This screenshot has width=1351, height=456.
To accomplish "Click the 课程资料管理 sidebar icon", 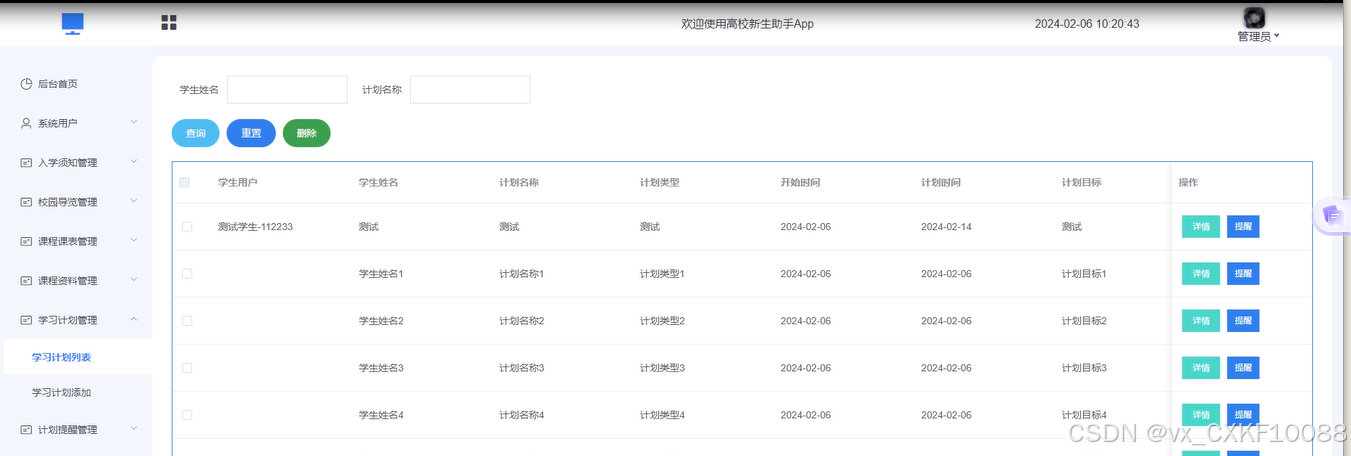I will click(26, 281).
